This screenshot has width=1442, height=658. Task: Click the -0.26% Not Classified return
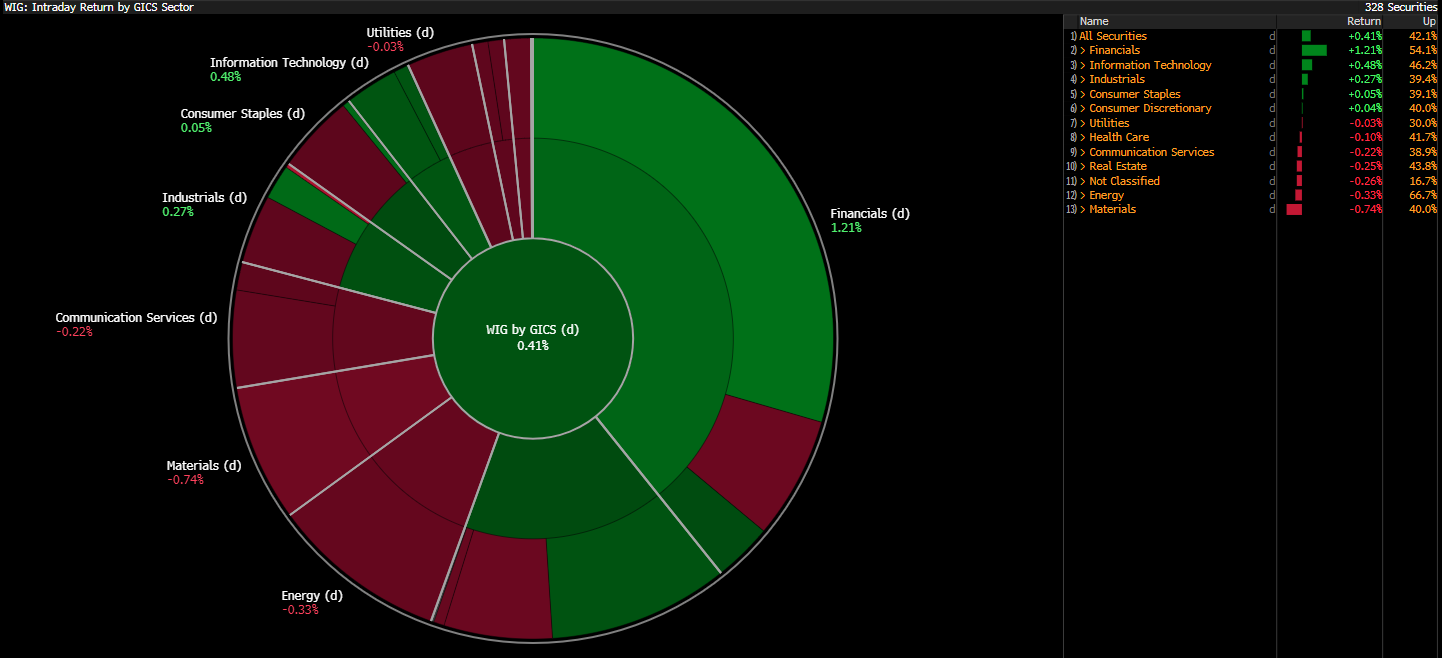[x=1366, y=181]
